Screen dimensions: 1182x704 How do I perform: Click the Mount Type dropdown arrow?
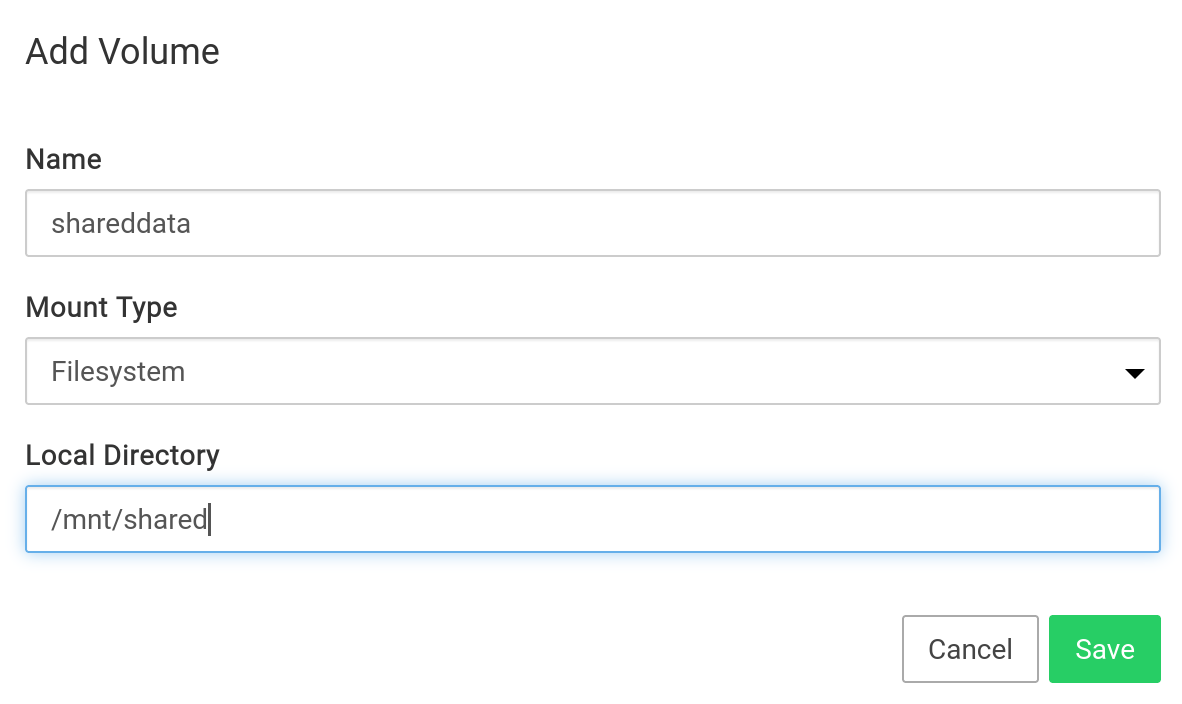[1134, 373]
